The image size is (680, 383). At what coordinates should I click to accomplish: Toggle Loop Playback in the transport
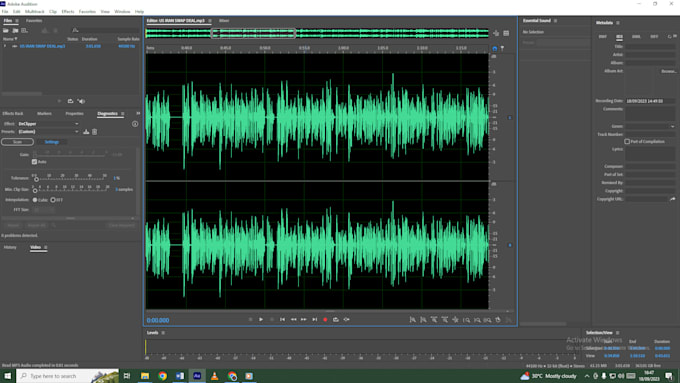(x=336, y=319)
